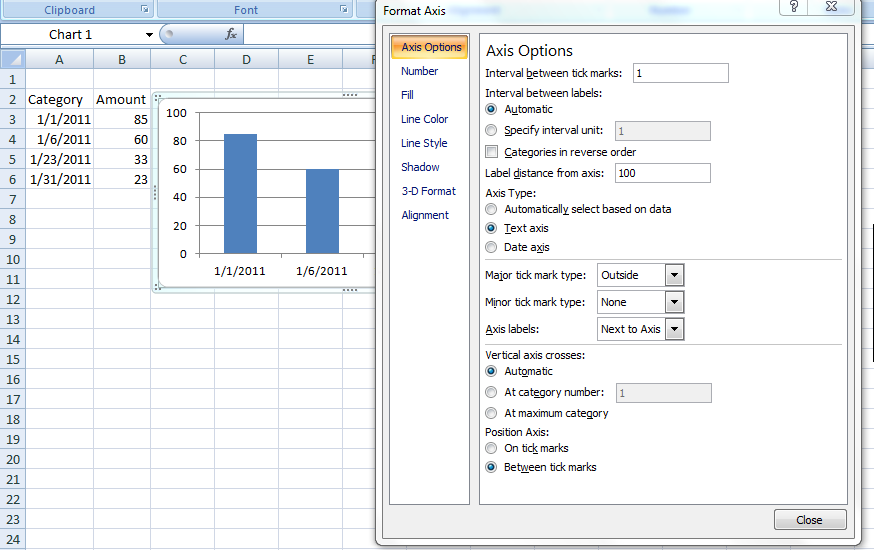Click the chart top-edge sizing handle
874x550 pixels.
(x=349, y=95)
